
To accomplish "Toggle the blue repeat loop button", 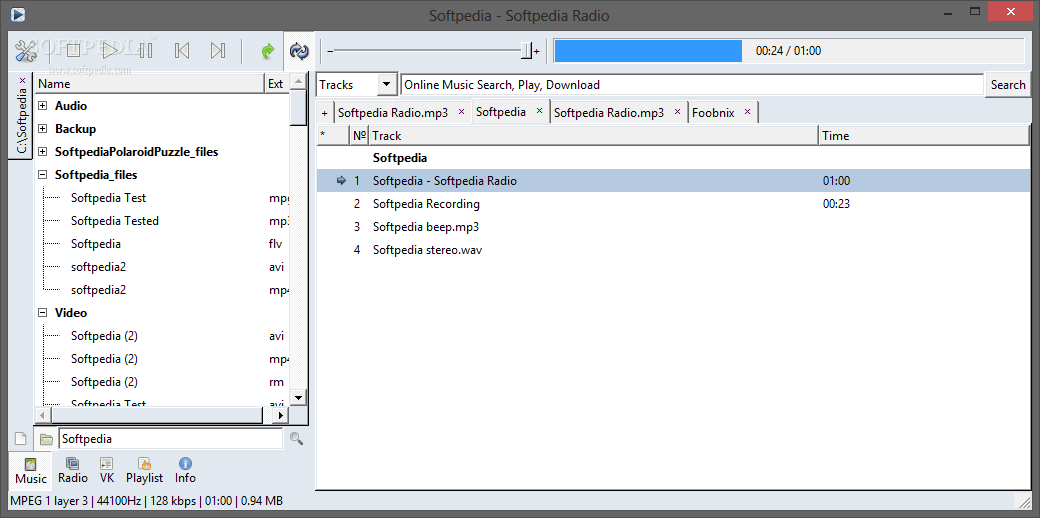I will pos(298,50).
